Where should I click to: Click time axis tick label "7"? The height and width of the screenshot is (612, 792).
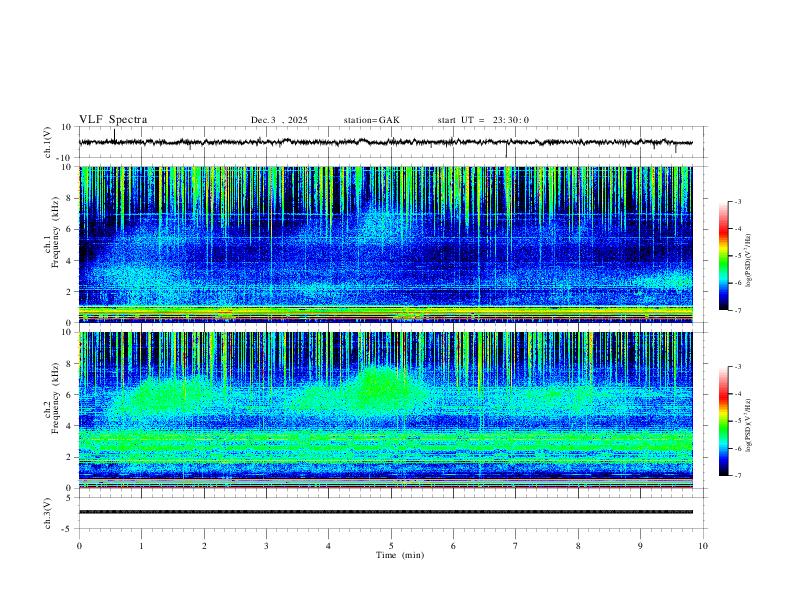tap(516, 546)
